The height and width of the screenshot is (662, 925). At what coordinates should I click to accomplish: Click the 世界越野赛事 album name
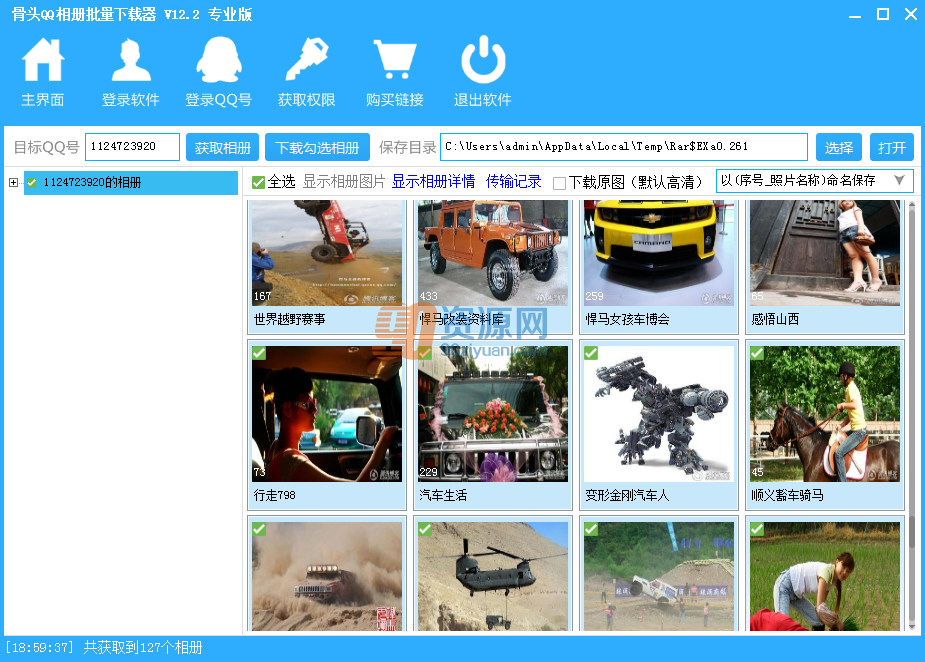pos(290,320)
